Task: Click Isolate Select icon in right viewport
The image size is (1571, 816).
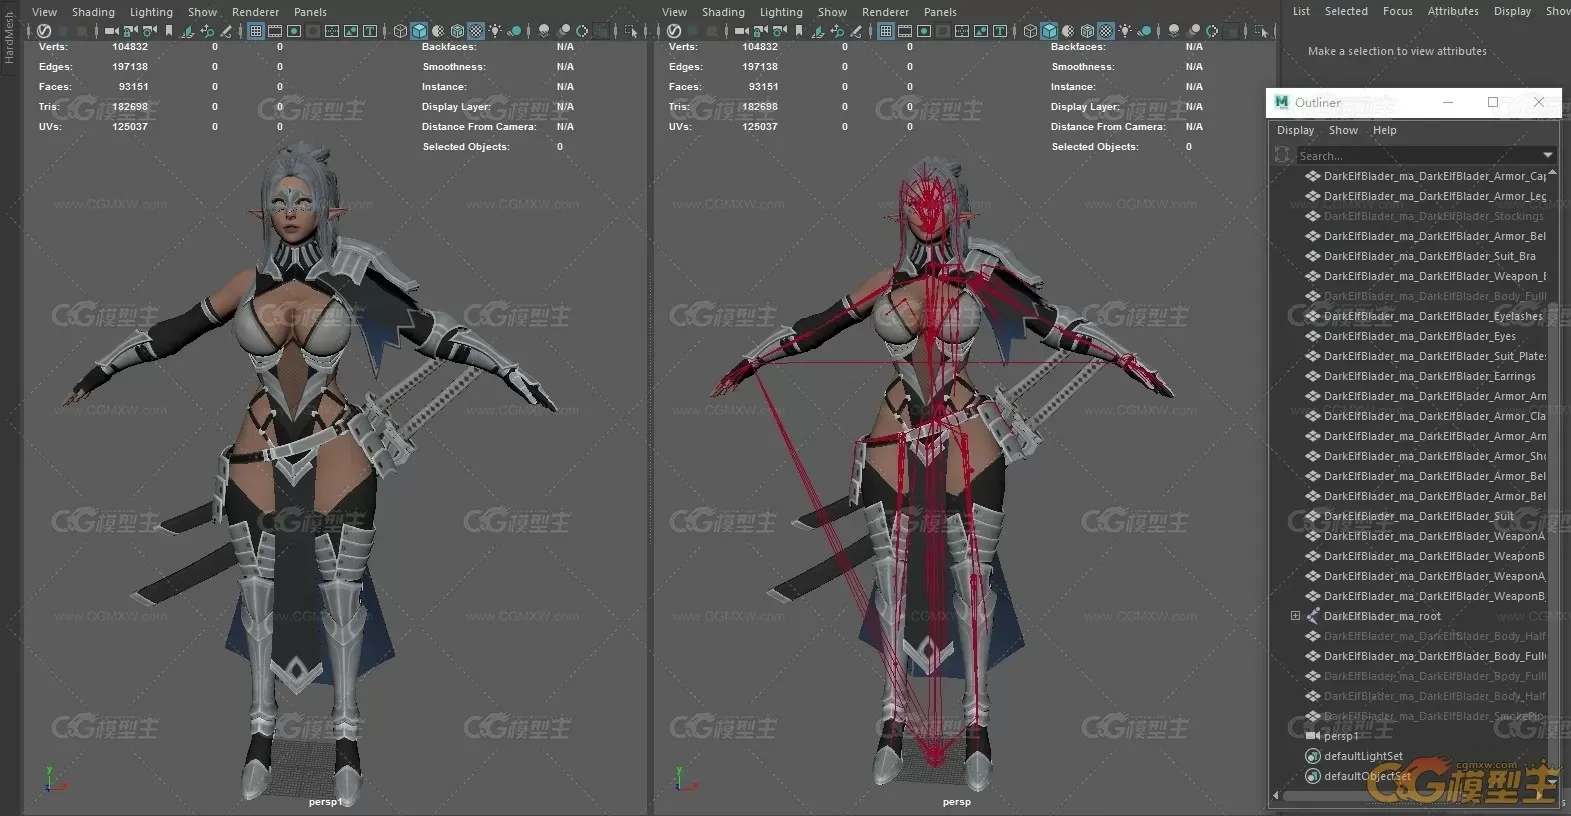Action: [1260, 31]
